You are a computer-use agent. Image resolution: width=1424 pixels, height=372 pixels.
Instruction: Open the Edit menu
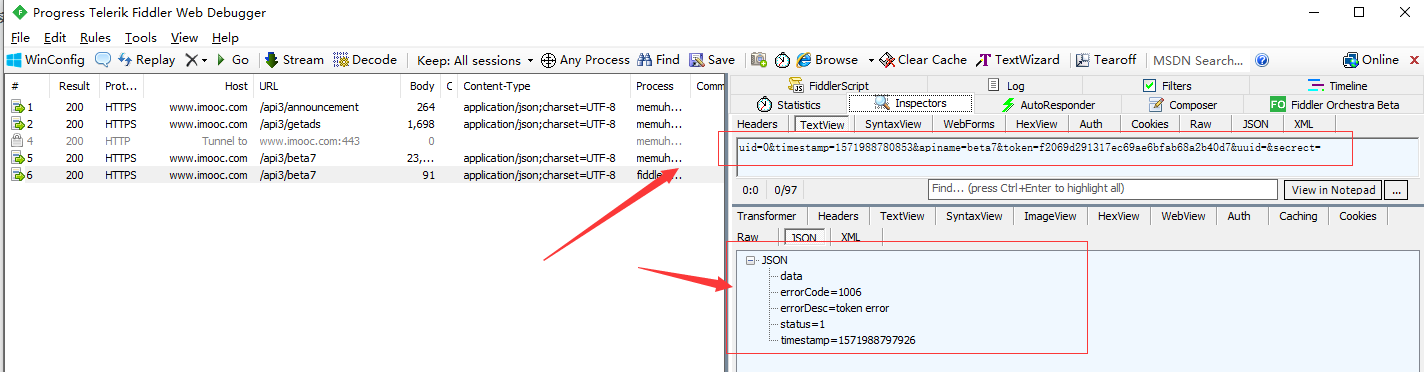pos(55,37)
